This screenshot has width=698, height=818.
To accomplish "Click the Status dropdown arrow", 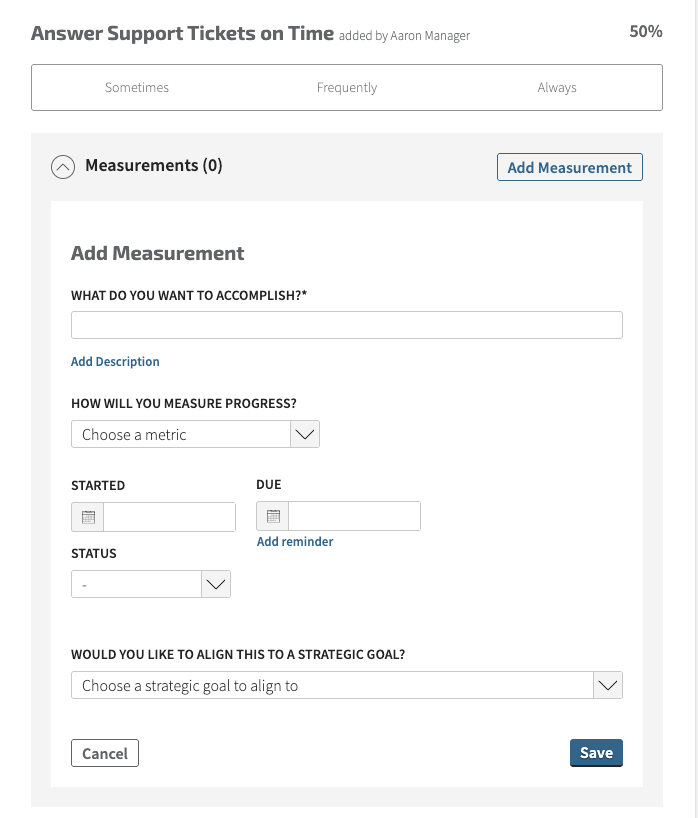I will 216,584.
